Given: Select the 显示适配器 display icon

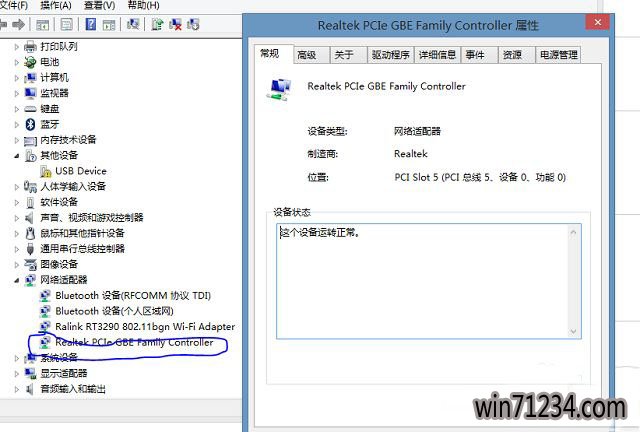Looking at the screenshot, I should 30,373.
